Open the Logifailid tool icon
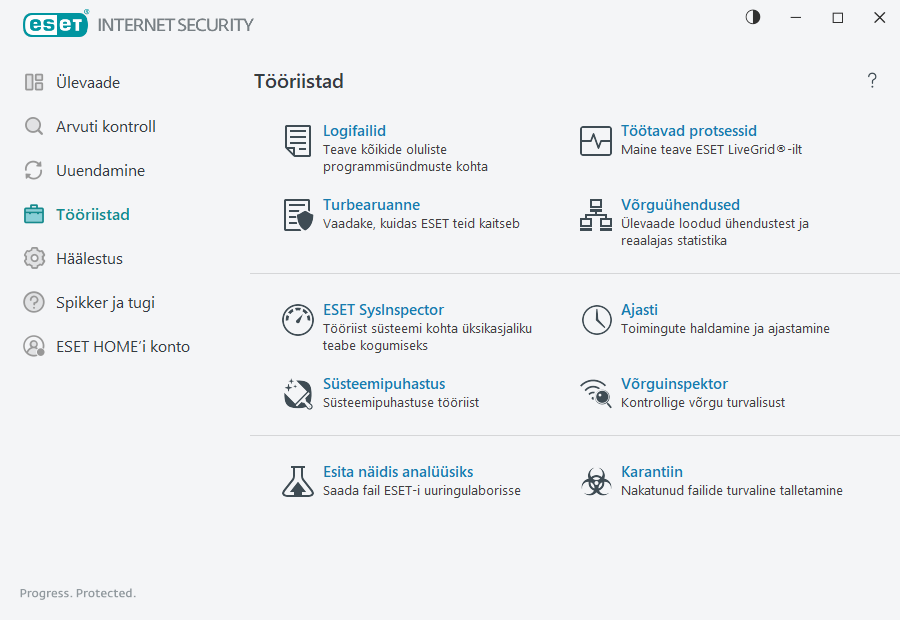This screenshot has width=900, height=620. coord(297,141)
